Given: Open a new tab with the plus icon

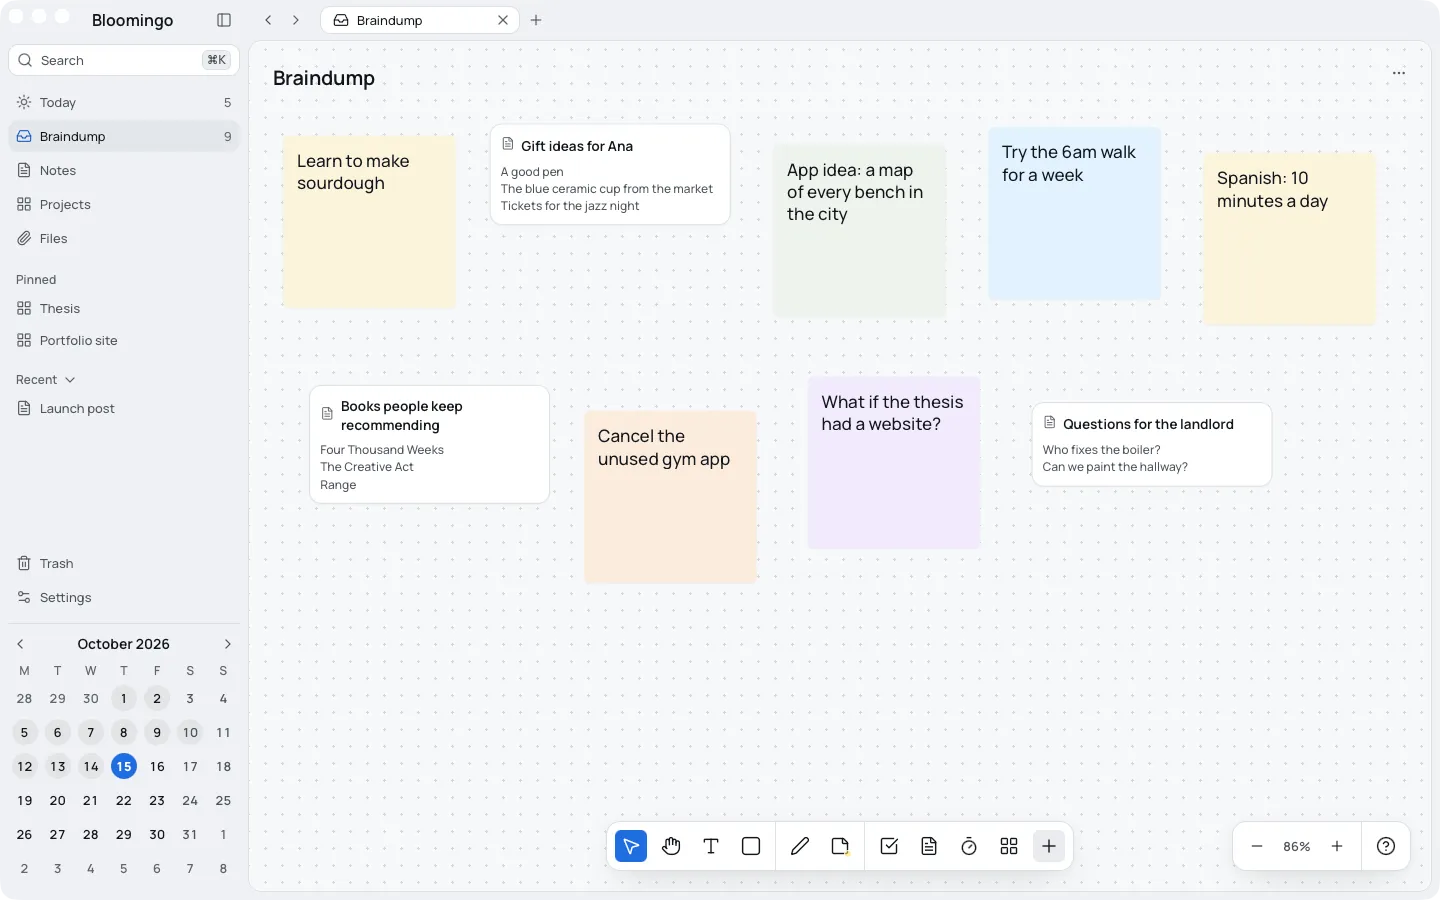Looking at the screenshot, I should point(536,20).
